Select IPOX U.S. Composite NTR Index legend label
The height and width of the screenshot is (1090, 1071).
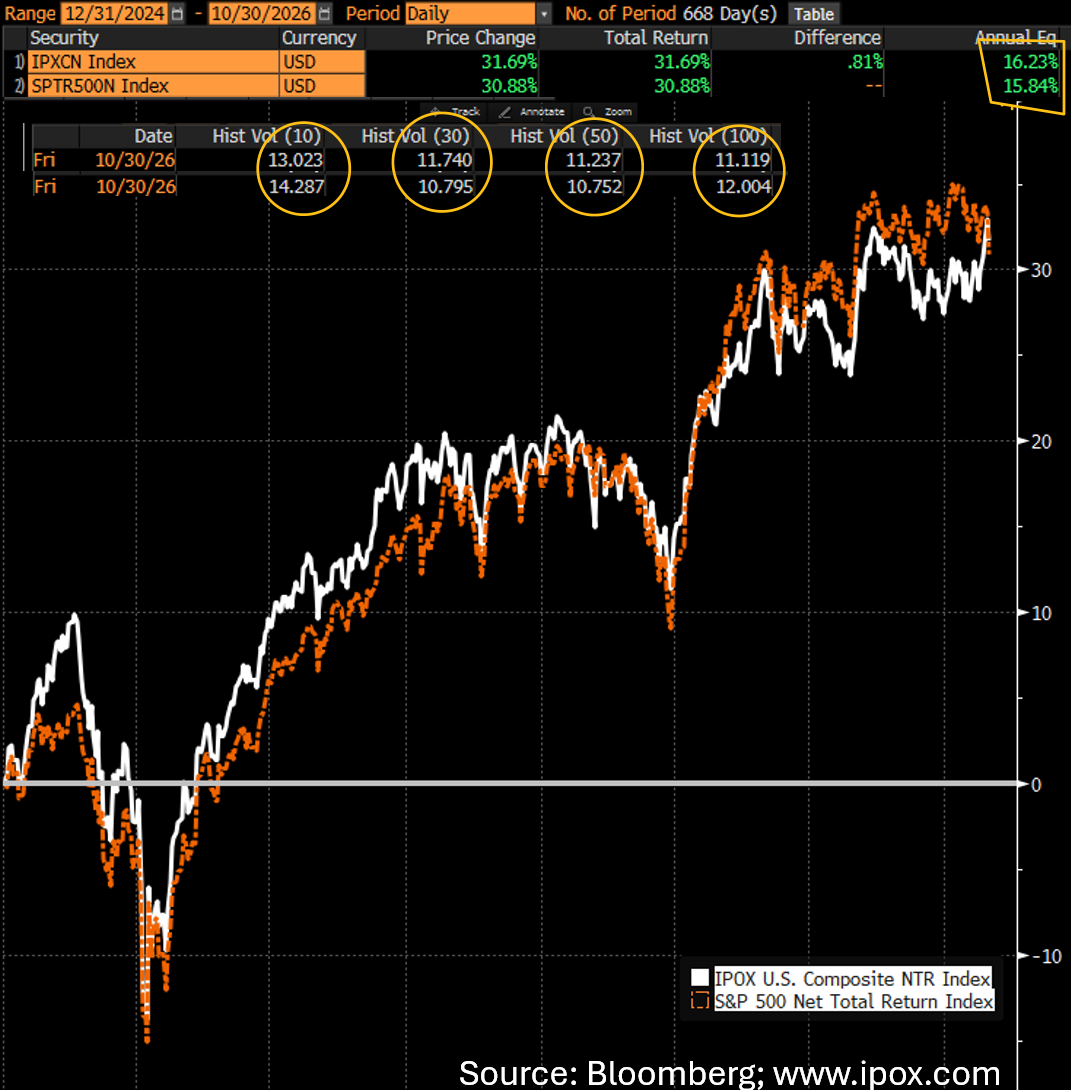point(852,979)
